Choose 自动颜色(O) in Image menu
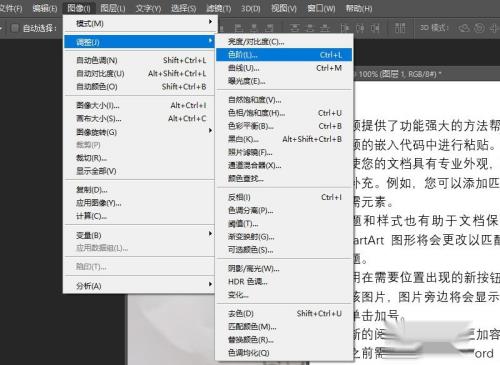 tap(139, 87)
